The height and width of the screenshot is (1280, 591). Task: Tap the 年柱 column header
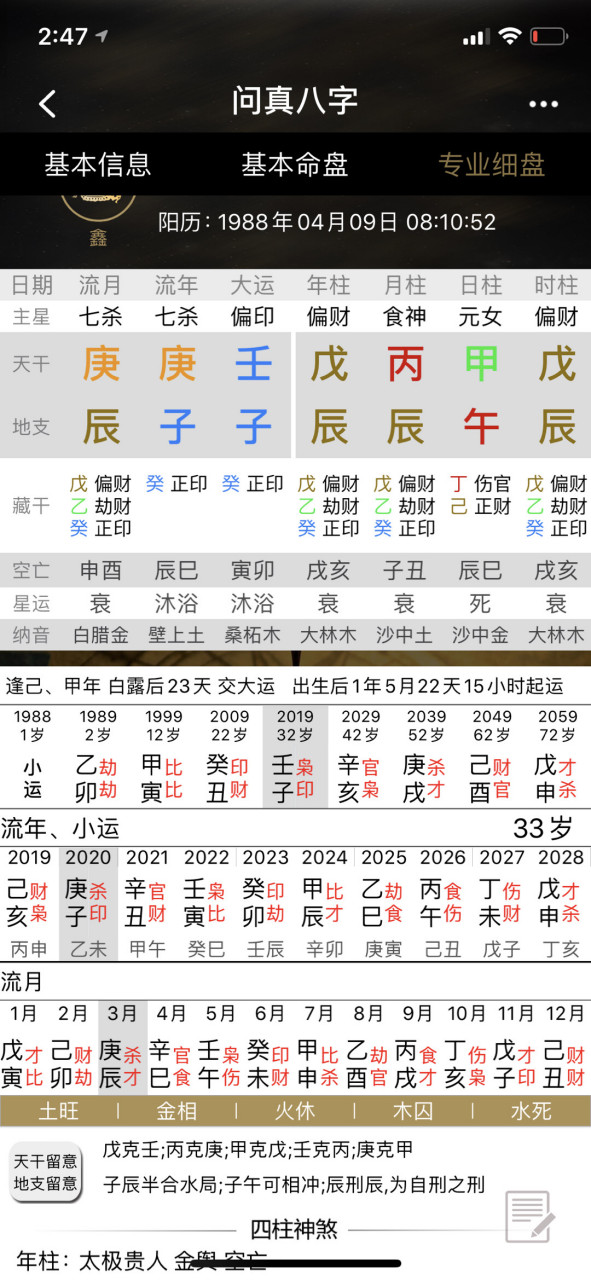coord(329,286)
